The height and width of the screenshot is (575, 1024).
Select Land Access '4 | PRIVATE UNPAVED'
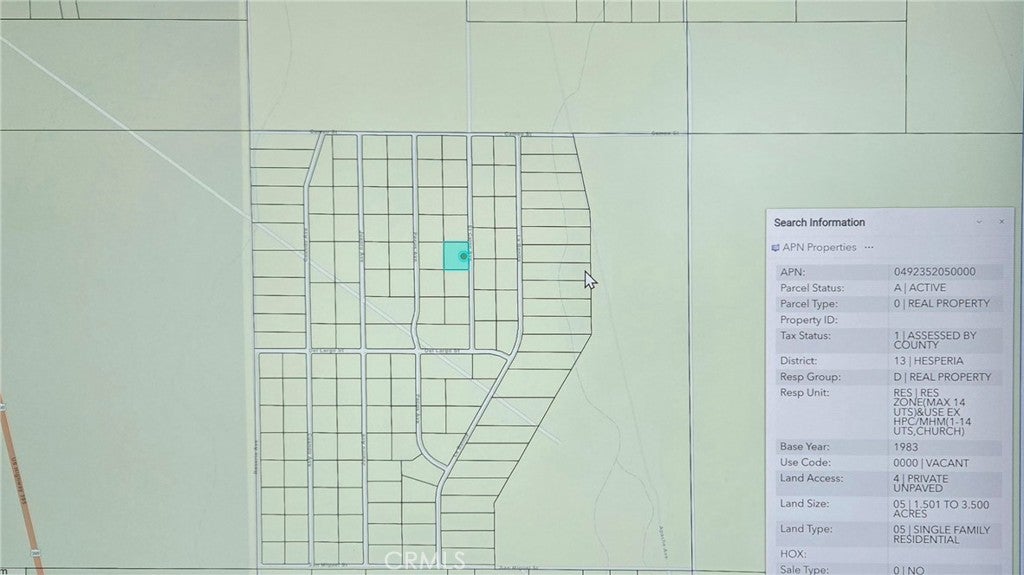[921, 484]
